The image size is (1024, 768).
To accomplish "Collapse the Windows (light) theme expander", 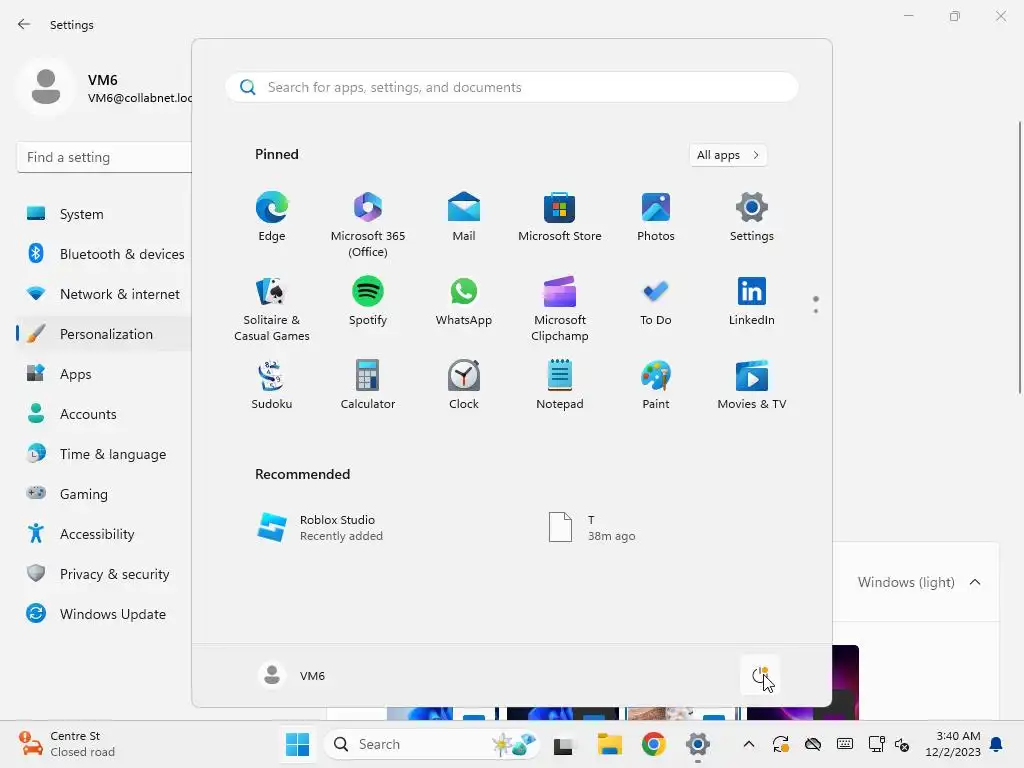I will pos(974,582).
